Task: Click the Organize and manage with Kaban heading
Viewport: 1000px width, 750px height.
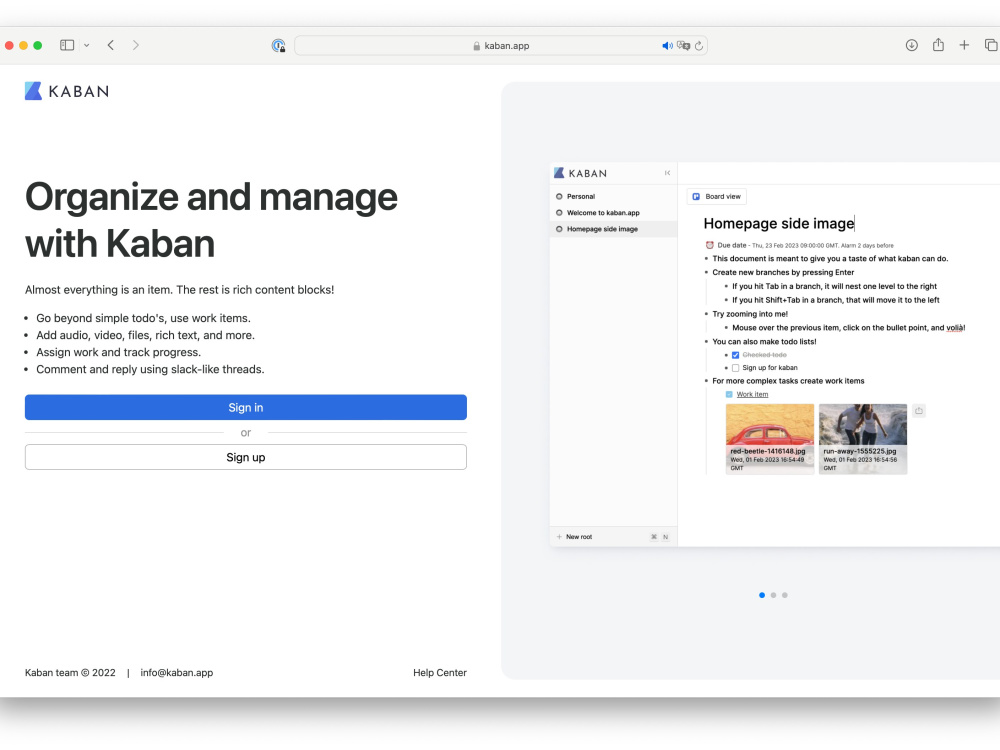Action: pyautogui.click(x=211, y=220)
